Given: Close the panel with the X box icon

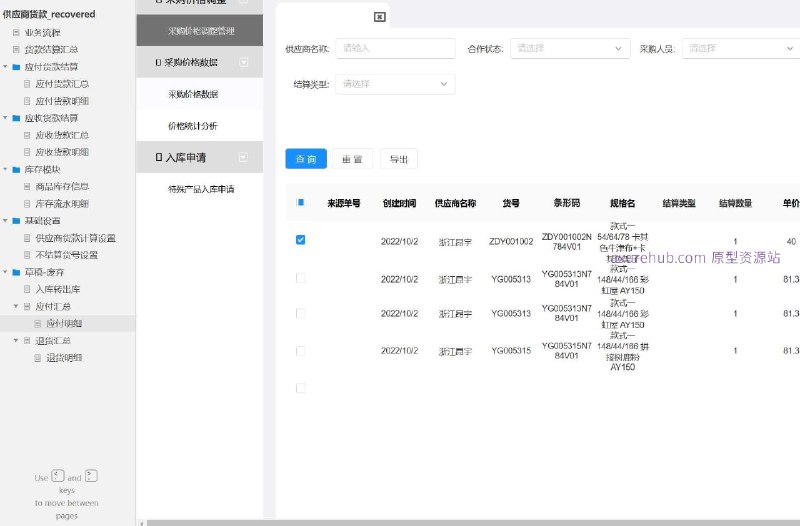Looking at the screenshot, I should [380, 17].
